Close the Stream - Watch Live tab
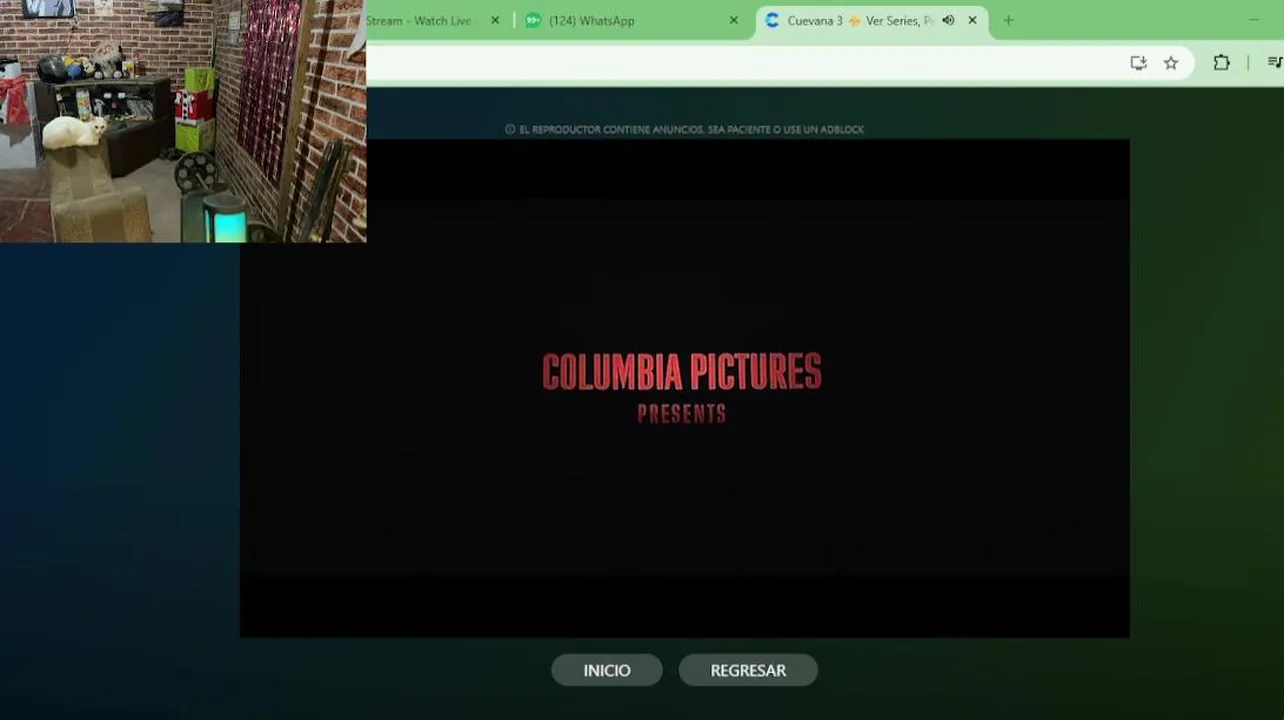 494,20
